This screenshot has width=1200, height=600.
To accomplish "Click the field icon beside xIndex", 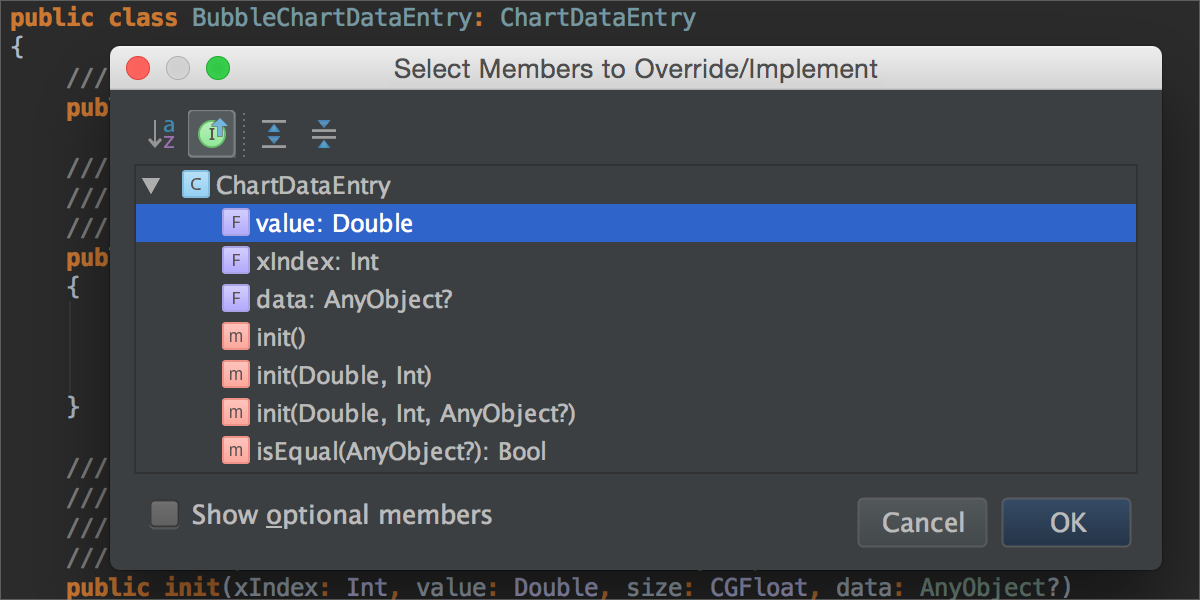I will (x=235, y=262).
